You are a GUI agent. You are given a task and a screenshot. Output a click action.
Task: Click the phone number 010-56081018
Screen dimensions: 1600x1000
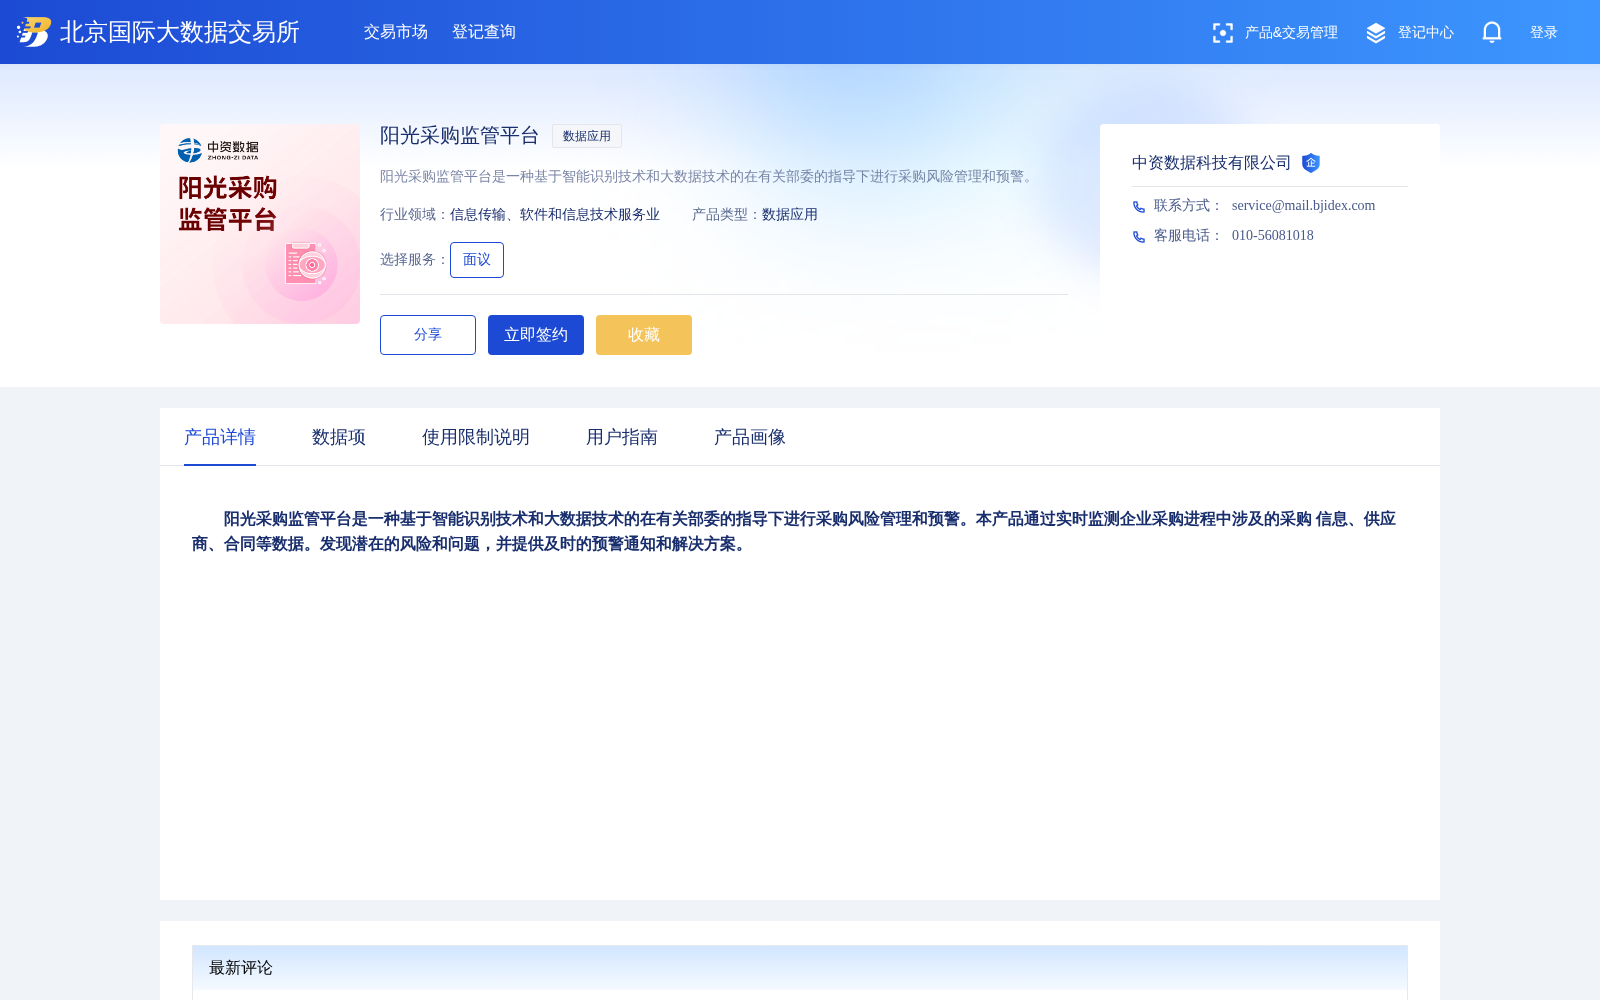1273,236
